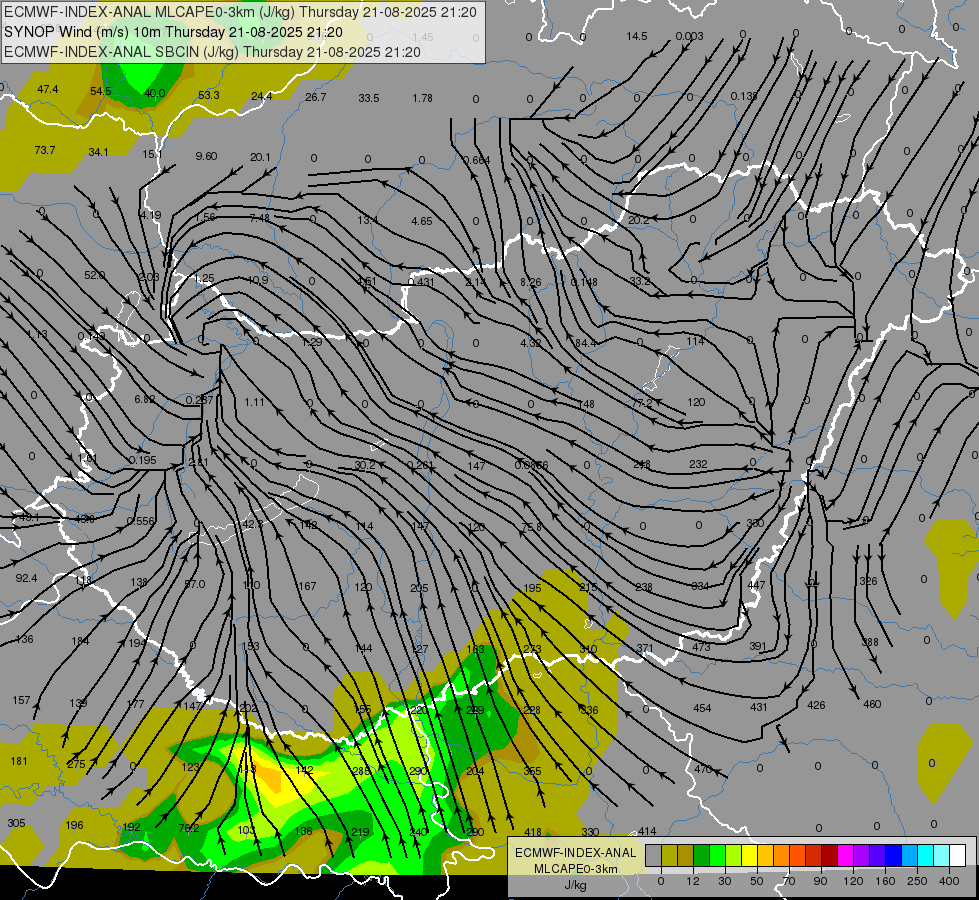Select the bright cyan legend swatch
This screenshot has height=900, width=979.
[x=926, y=856]
